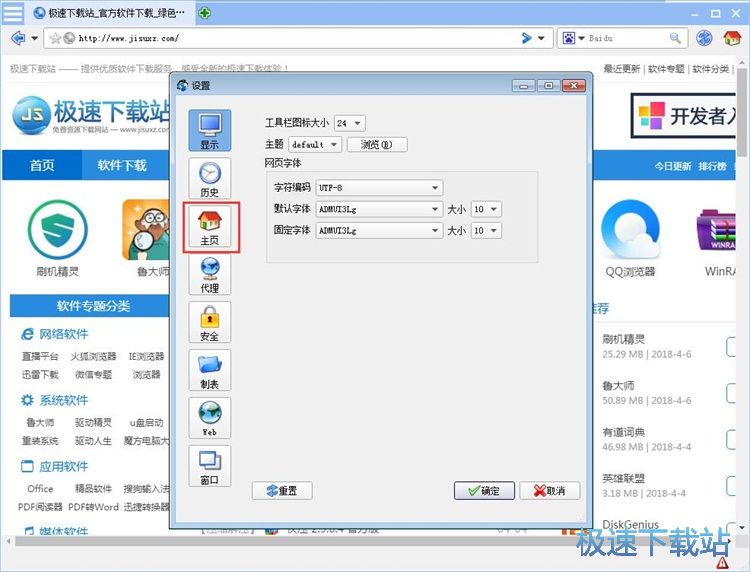
Task: Open the hamburger menu at top left
Action: (13, 13)
